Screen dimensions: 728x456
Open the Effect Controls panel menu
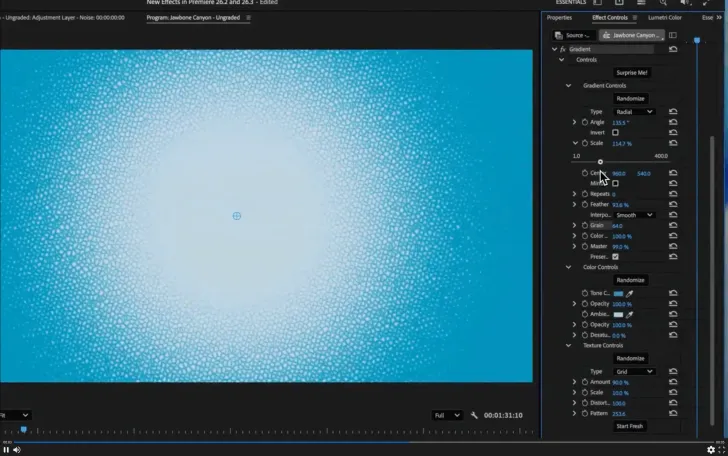(x=635, y=18)
